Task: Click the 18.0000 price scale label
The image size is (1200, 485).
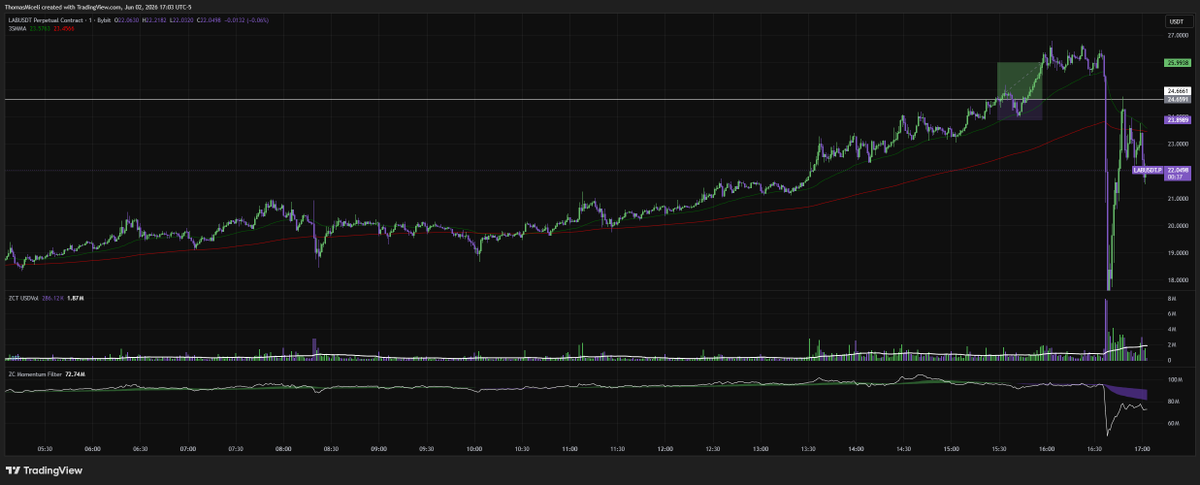Action: point(1176,280)
